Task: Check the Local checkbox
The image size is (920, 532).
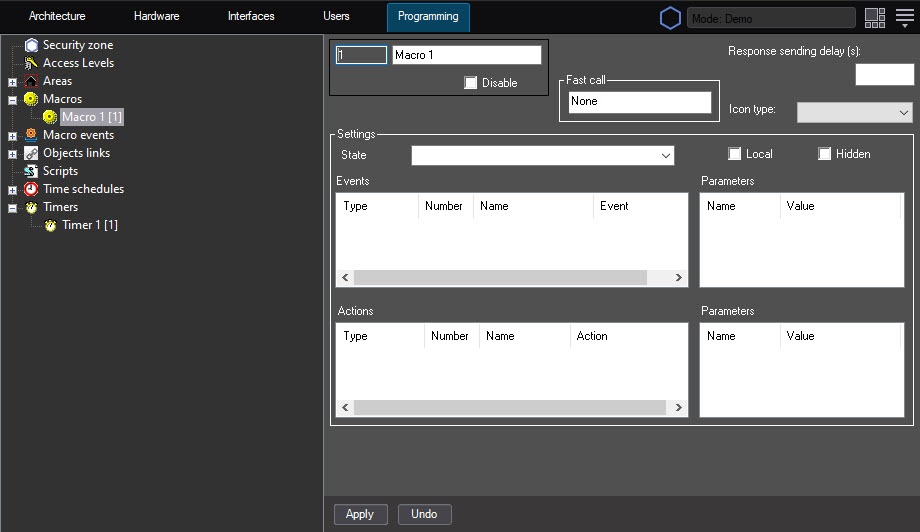Action: click(x=735, y=154)
